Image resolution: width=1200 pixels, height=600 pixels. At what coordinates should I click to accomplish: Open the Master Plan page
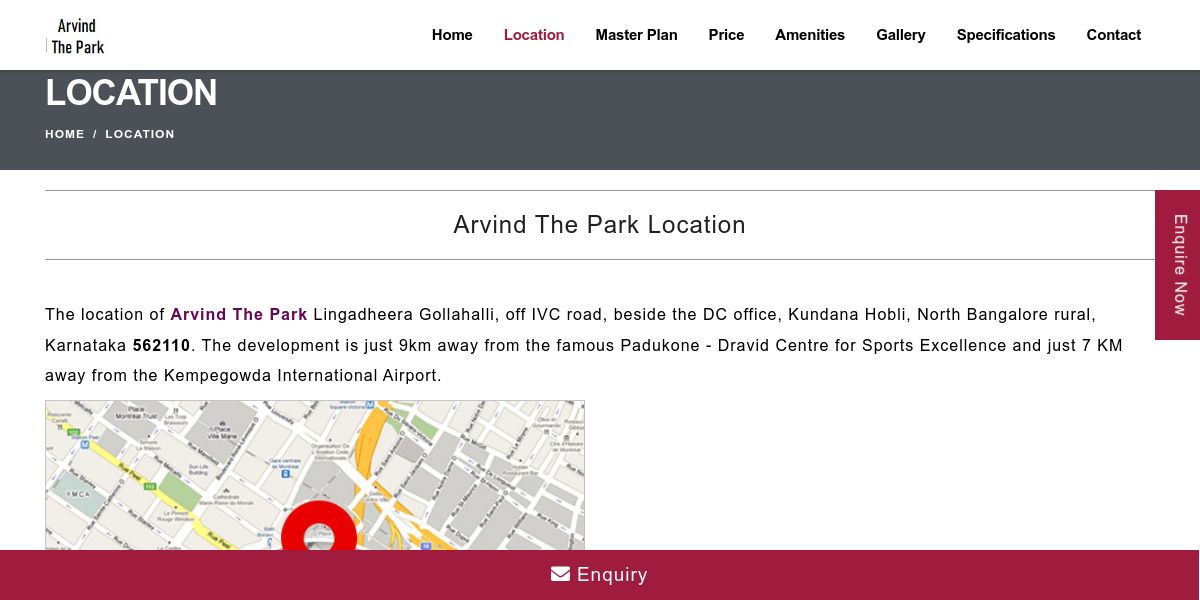636,35
